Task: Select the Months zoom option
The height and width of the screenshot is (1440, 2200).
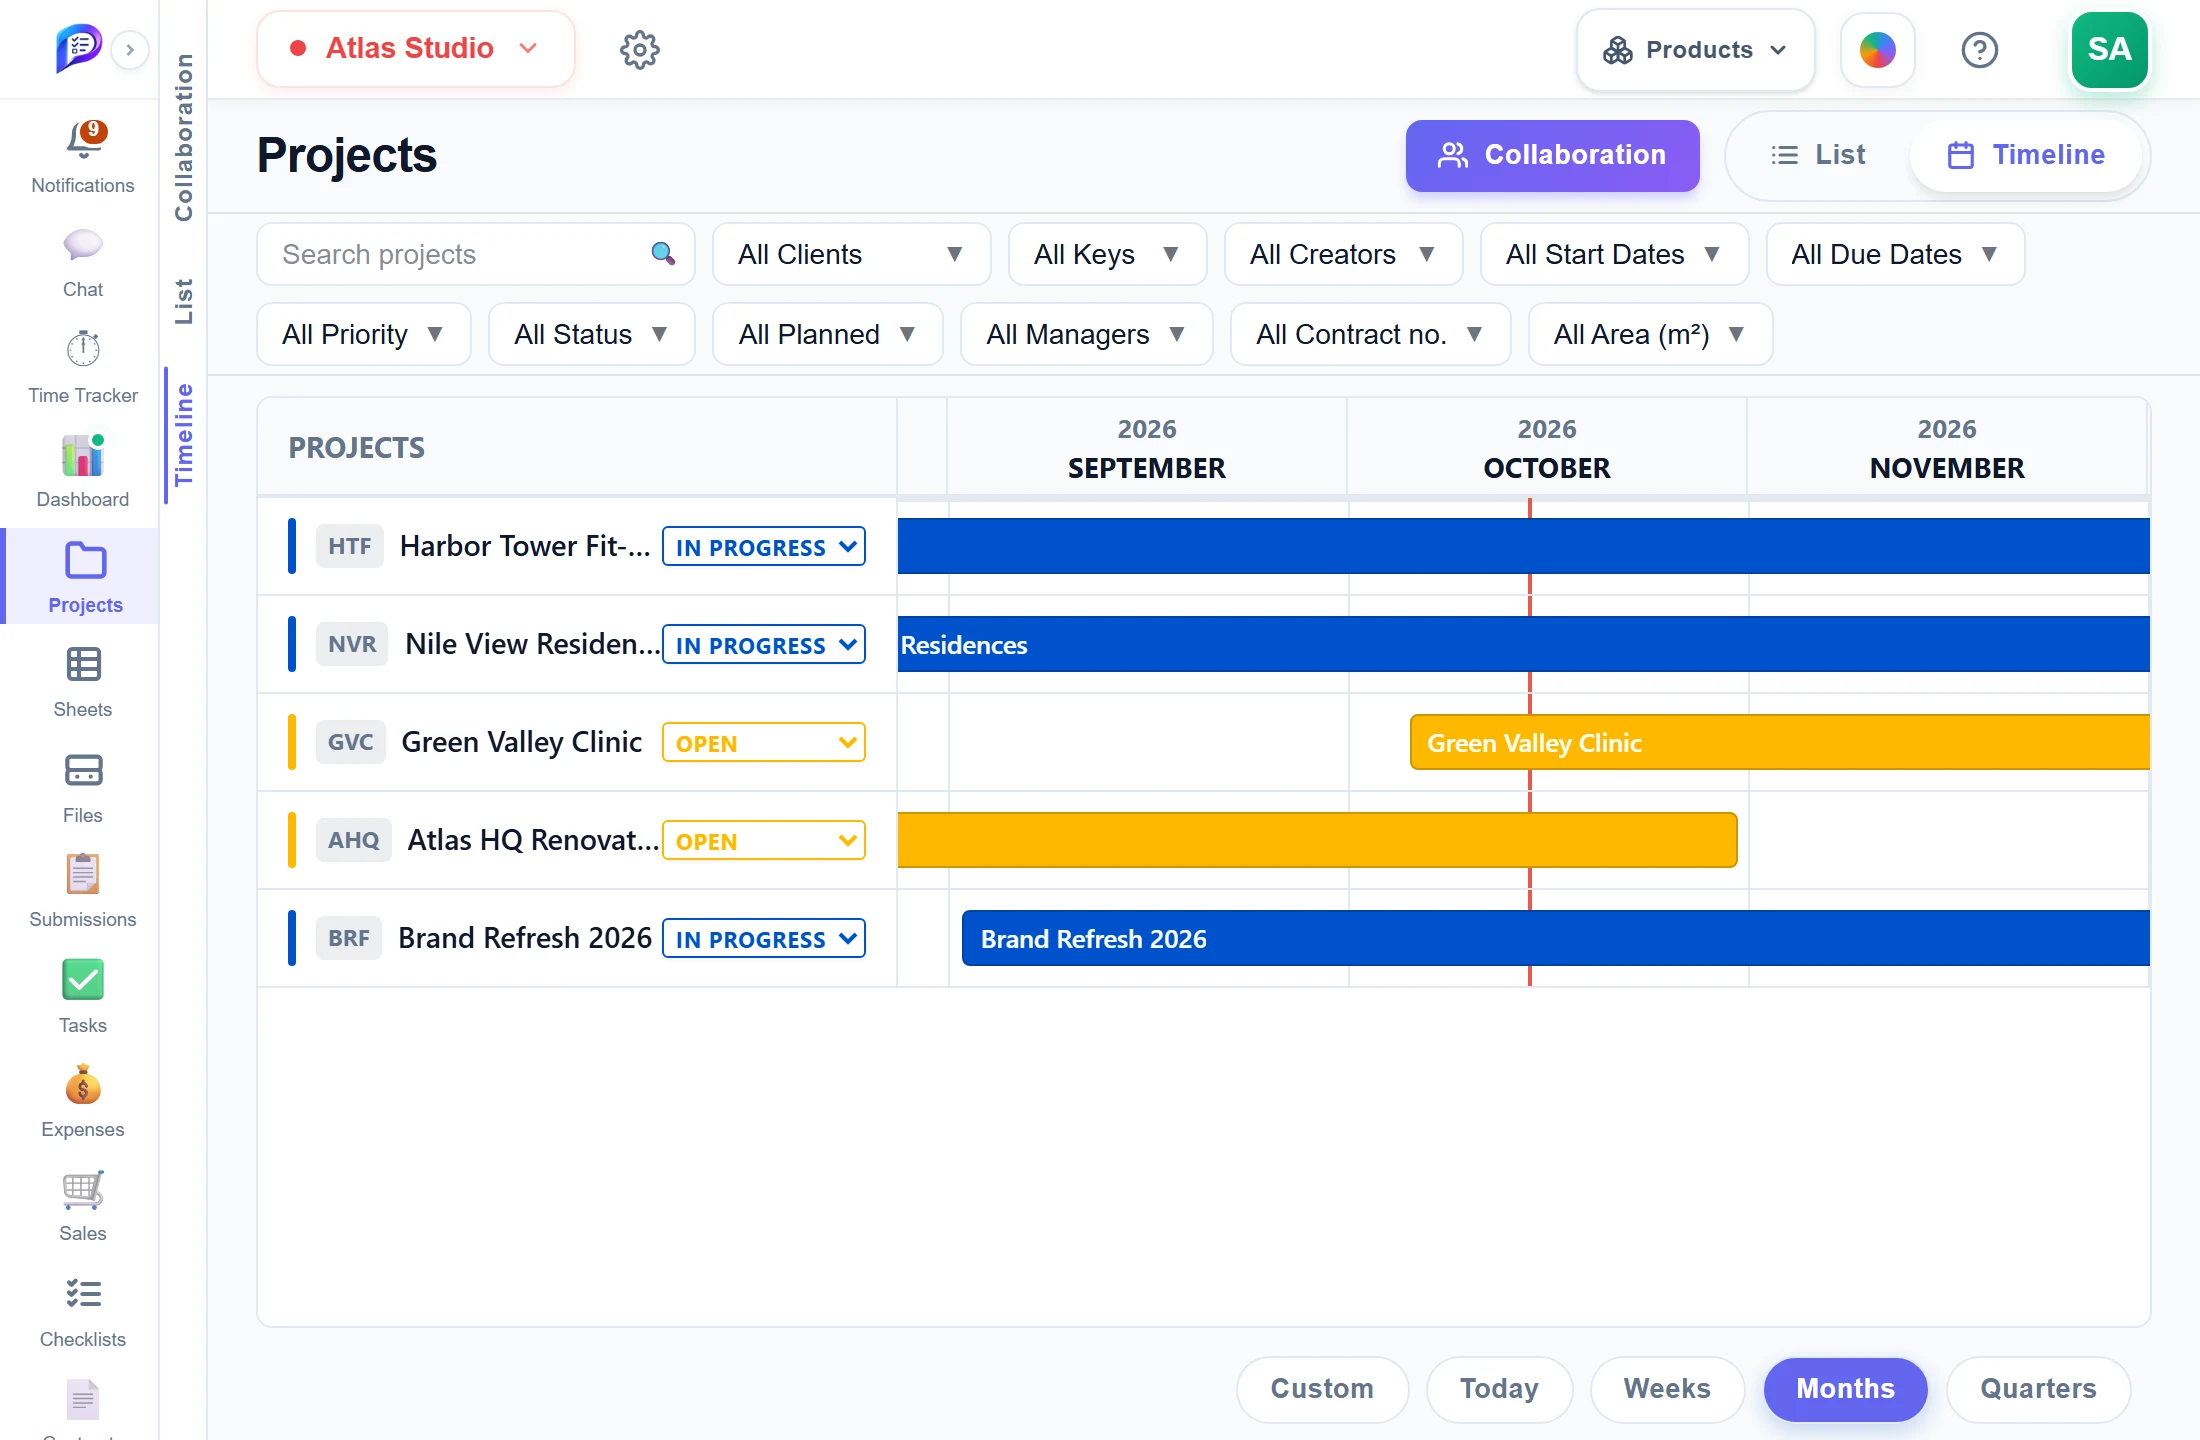Action: (x=1845, y=1389)
